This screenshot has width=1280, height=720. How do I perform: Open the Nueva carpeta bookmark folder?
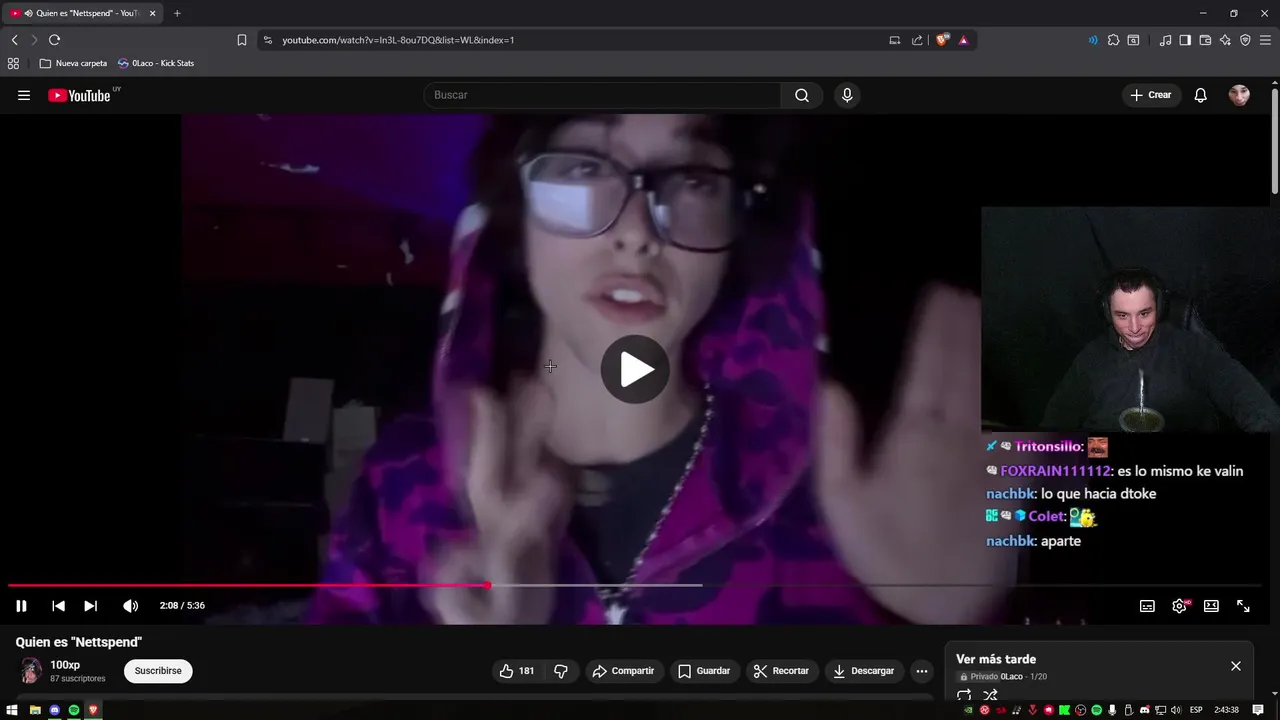(73, 63)
